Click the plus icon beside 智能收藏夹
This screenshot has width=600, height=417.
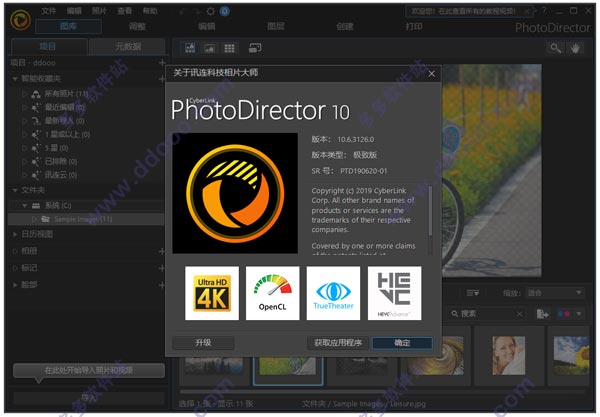pos(162,78)
